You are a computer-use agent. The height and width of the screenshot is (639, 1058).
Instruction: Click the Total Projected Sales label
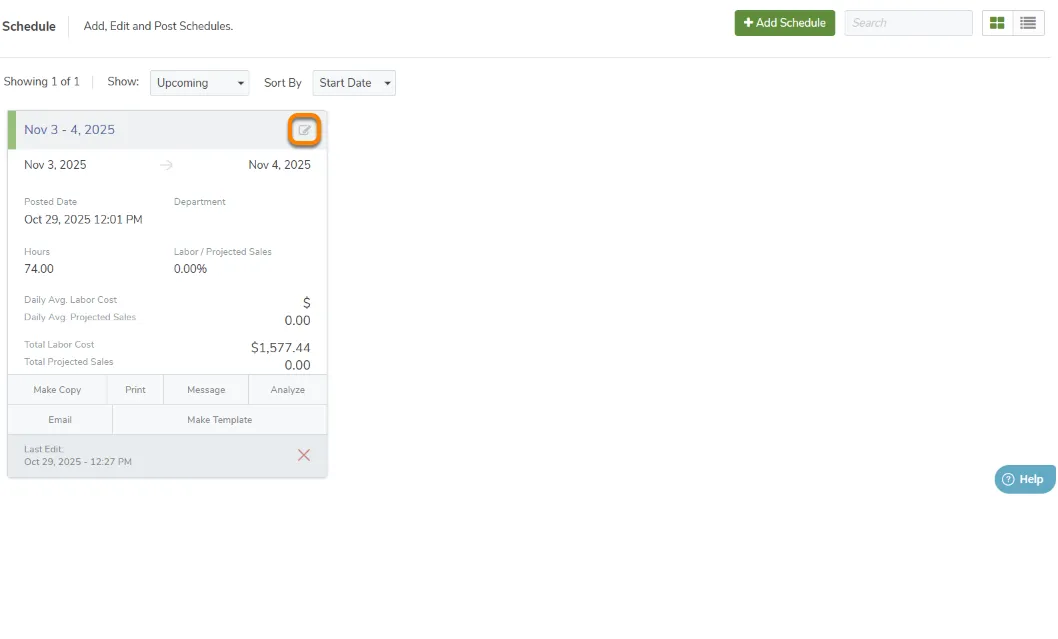[x=69, y=362]
